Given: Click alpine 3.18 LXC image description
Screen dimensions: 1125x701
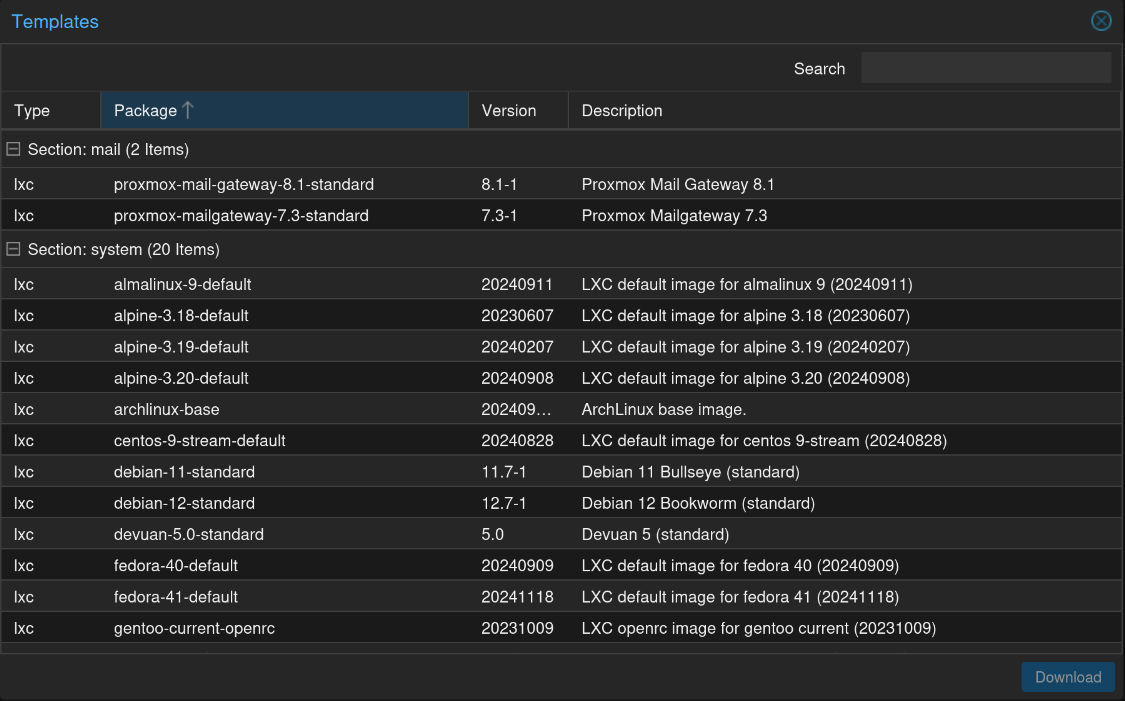Looking at the screenshot, I should pyautogui.click(x=745, y=316).
